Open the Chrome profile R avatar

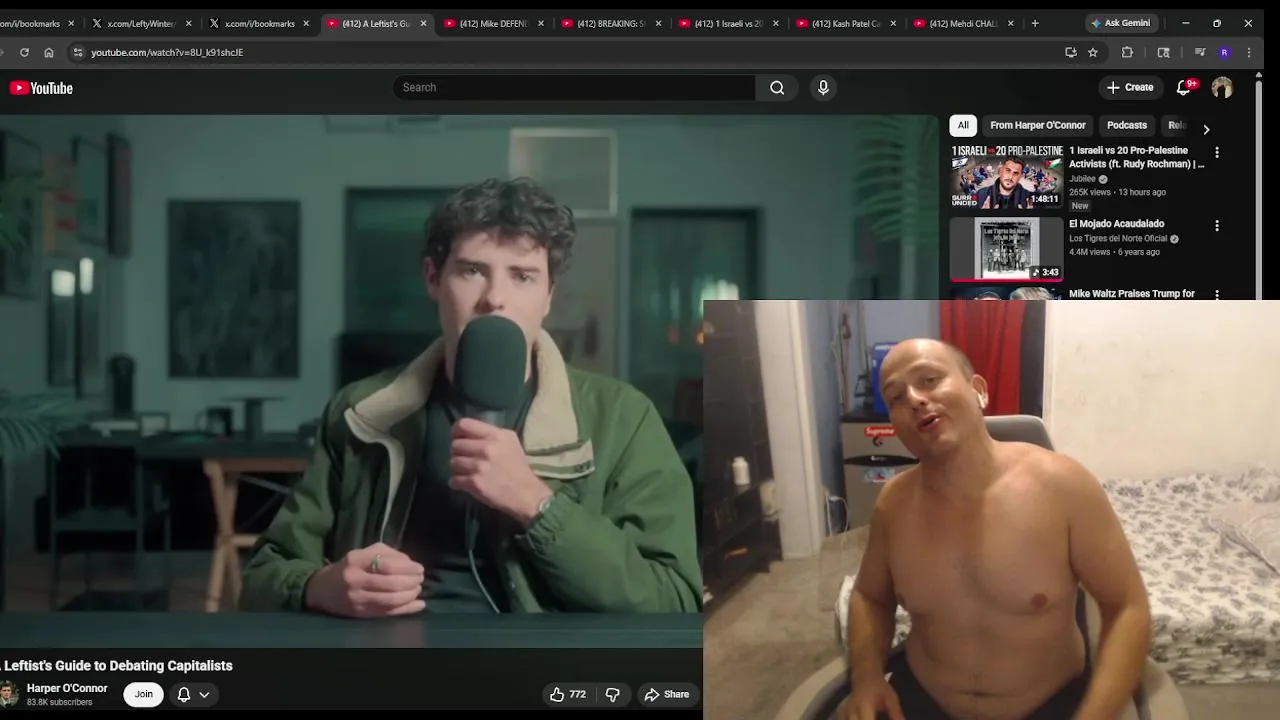tap(1224, 52)
